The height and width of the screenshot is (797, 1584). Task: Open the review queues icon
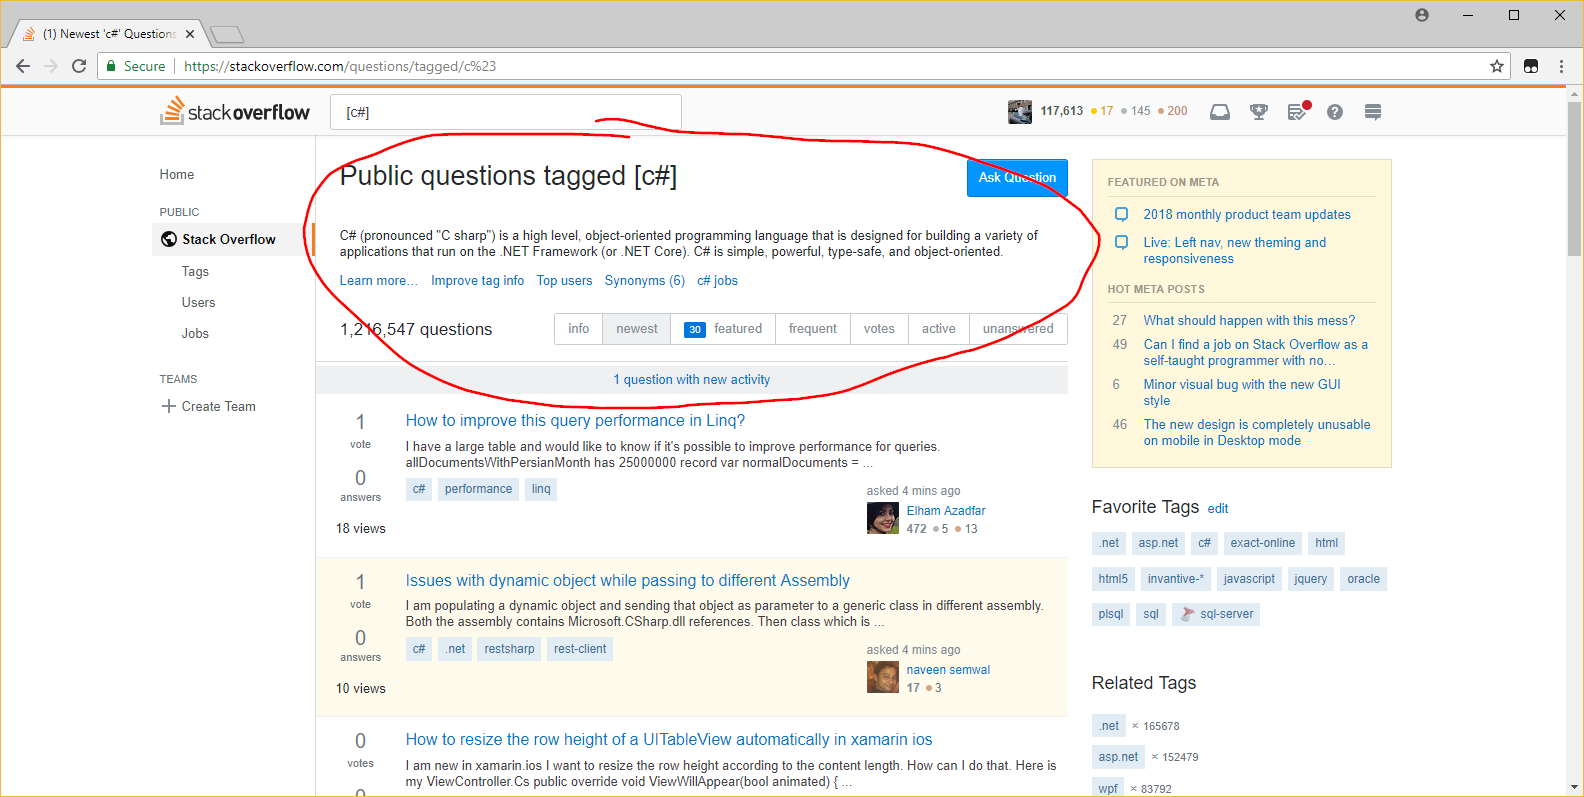click(1298, 111)
